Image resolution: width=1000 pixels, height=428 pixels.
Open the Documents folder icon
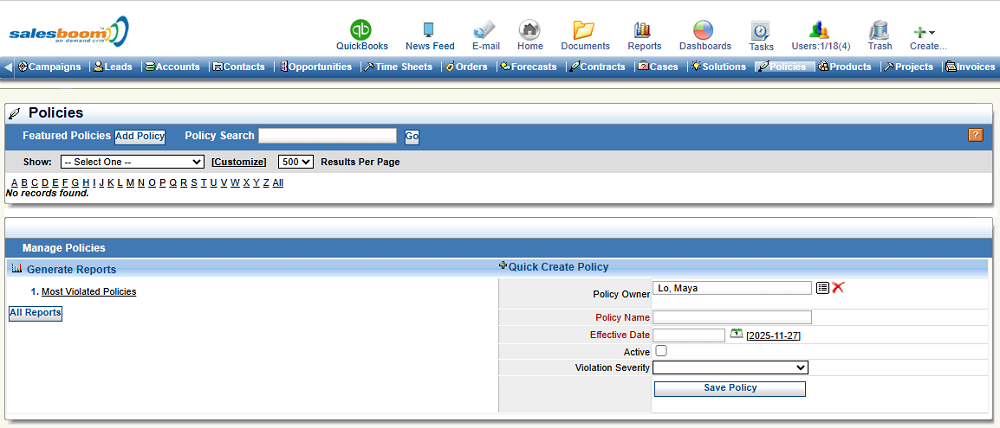[x=584, y=29]
